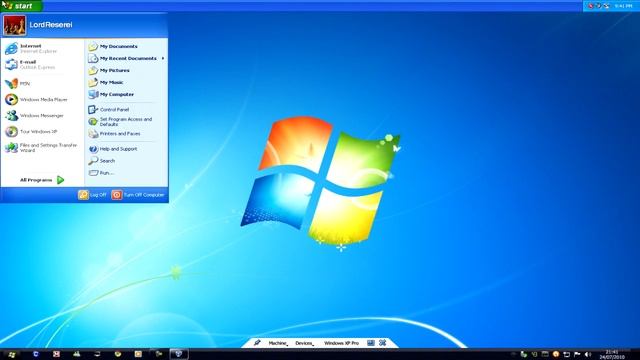Image resolution: width=640 pixels, height=360 pixels.
Task: Open the Machine menu in VM toolbar
Action: tap(278, 343)
